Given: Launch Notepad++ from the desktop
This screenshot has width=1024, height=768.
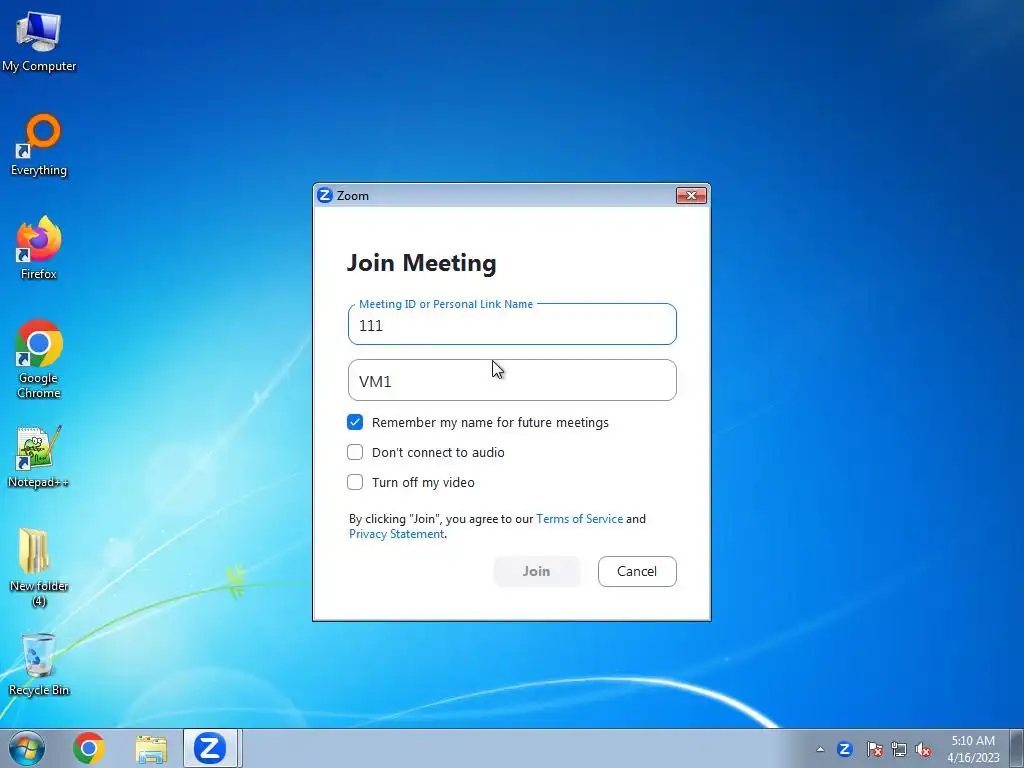Looking at the screenshot, I should click(39, 456).
